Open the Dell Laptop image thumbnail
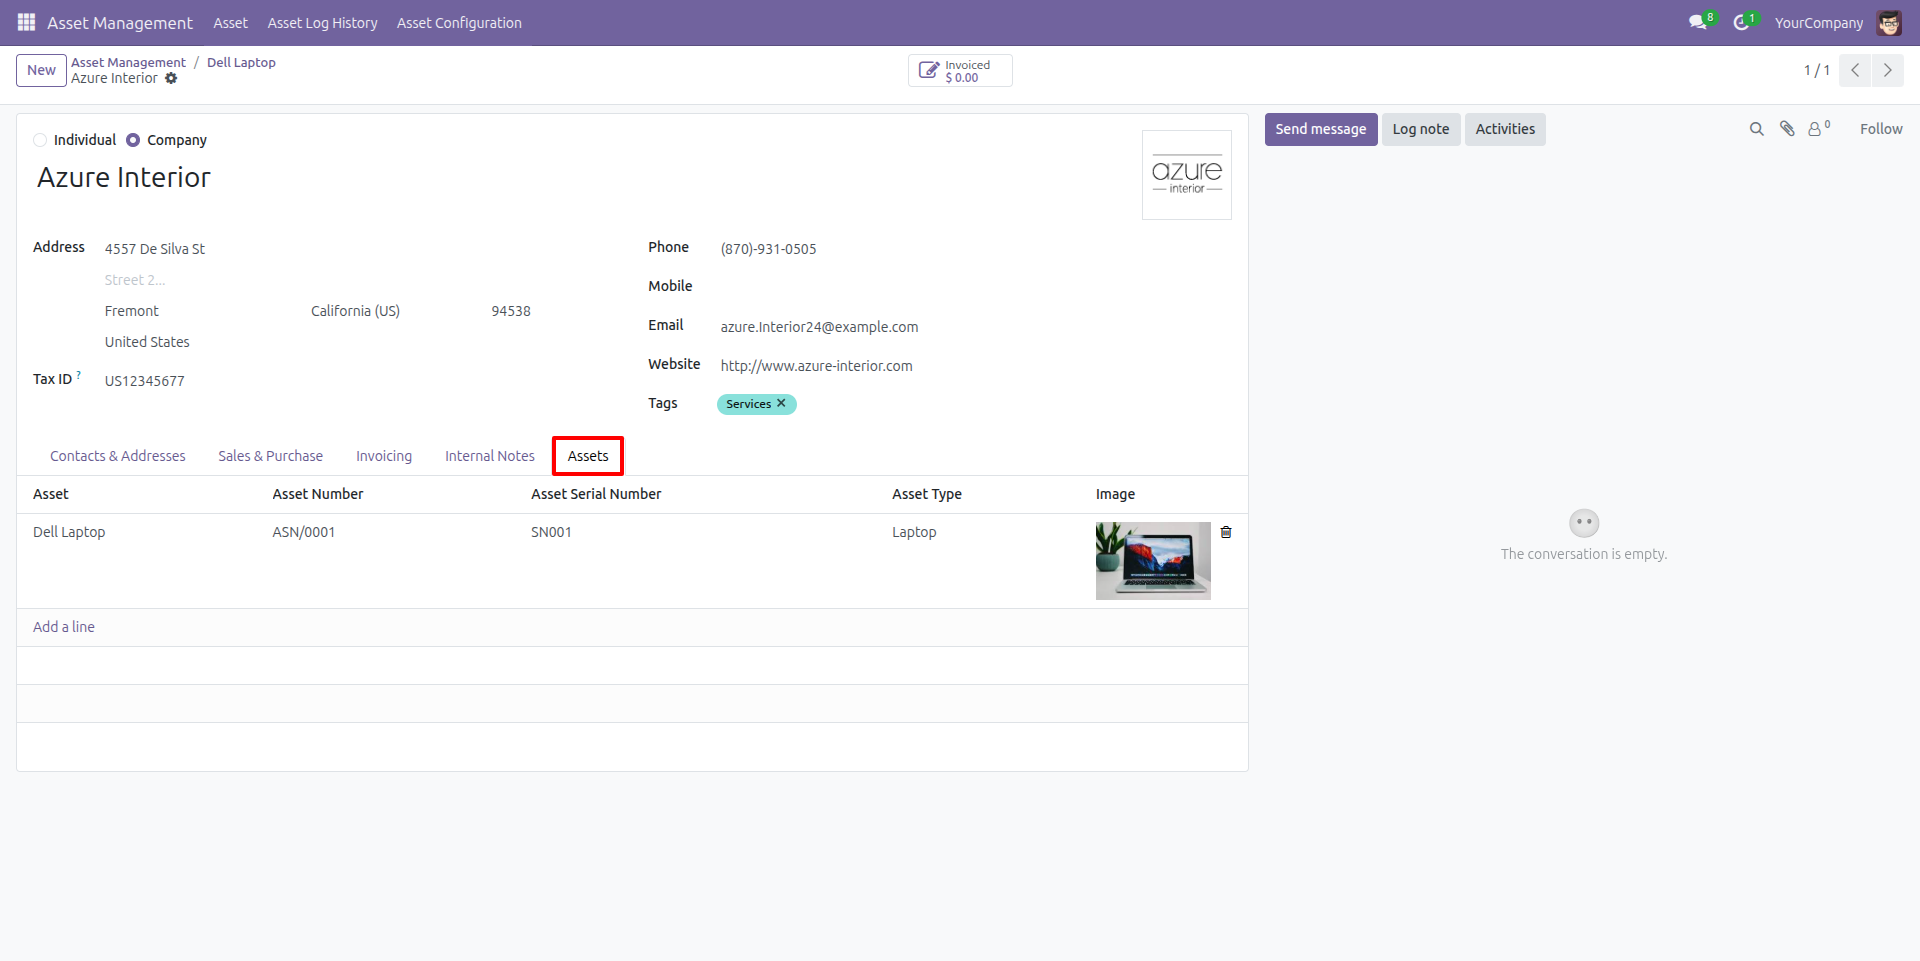 click(1153, 561)
